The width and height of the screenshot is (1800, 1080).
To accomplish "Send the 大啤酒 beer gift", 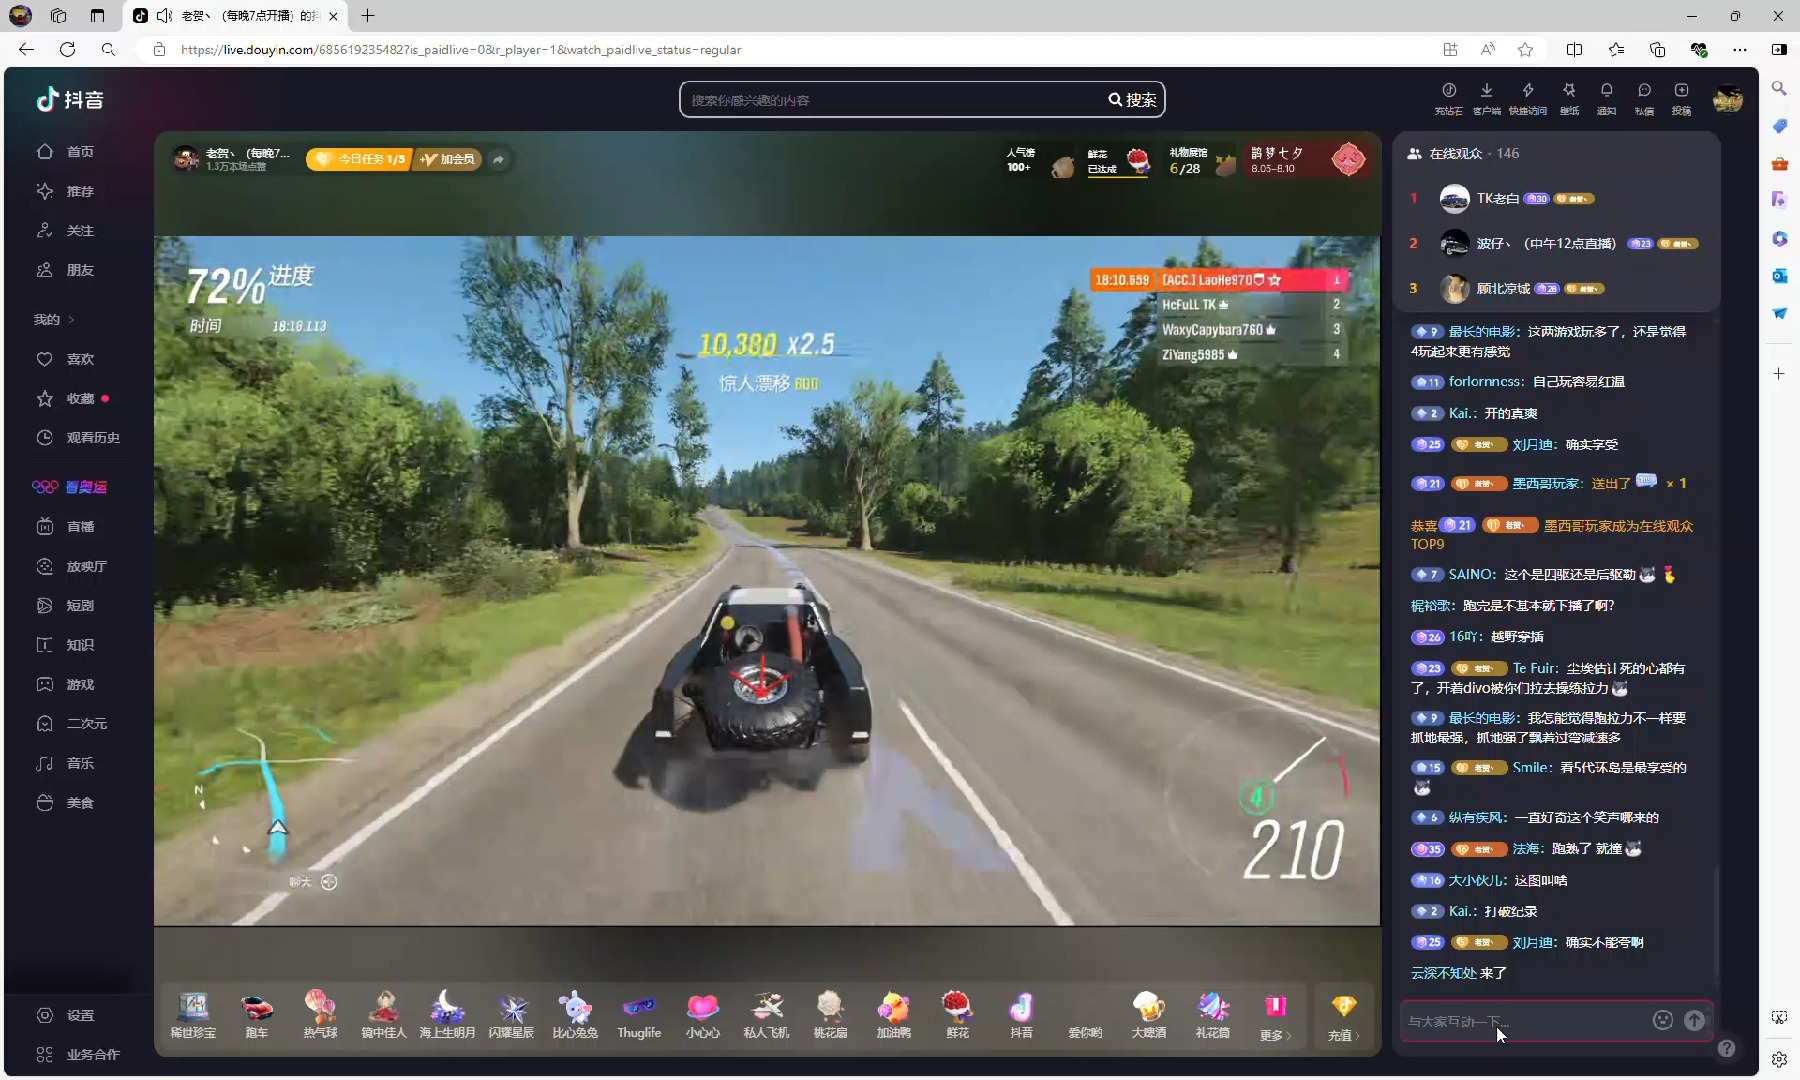I will point(1148,1014).
